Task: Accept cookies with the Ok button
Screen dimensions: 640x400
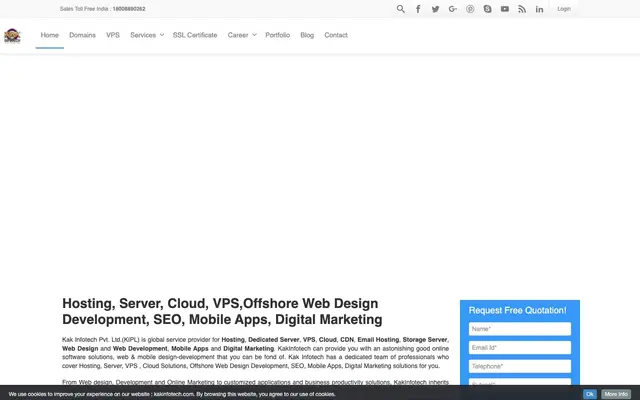Action: 590,394
